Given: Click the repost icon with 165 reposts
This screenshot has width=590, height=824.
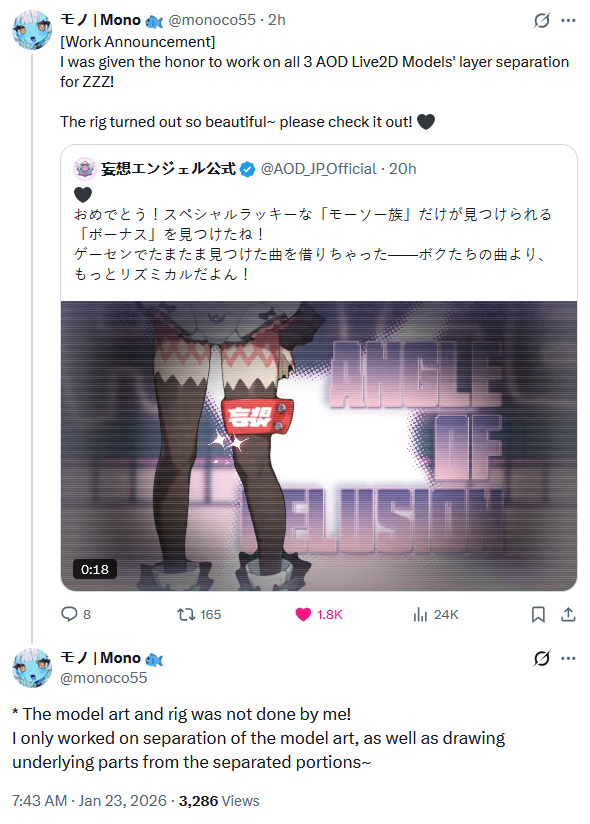Looking at the screenshot, I should click(186, 614).
